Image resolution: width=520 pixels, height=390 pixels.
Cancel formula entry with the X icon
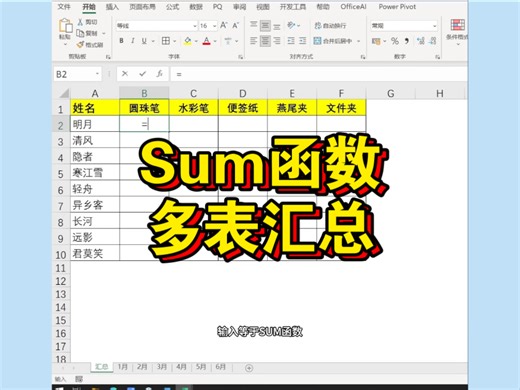(x=125, y=74)
